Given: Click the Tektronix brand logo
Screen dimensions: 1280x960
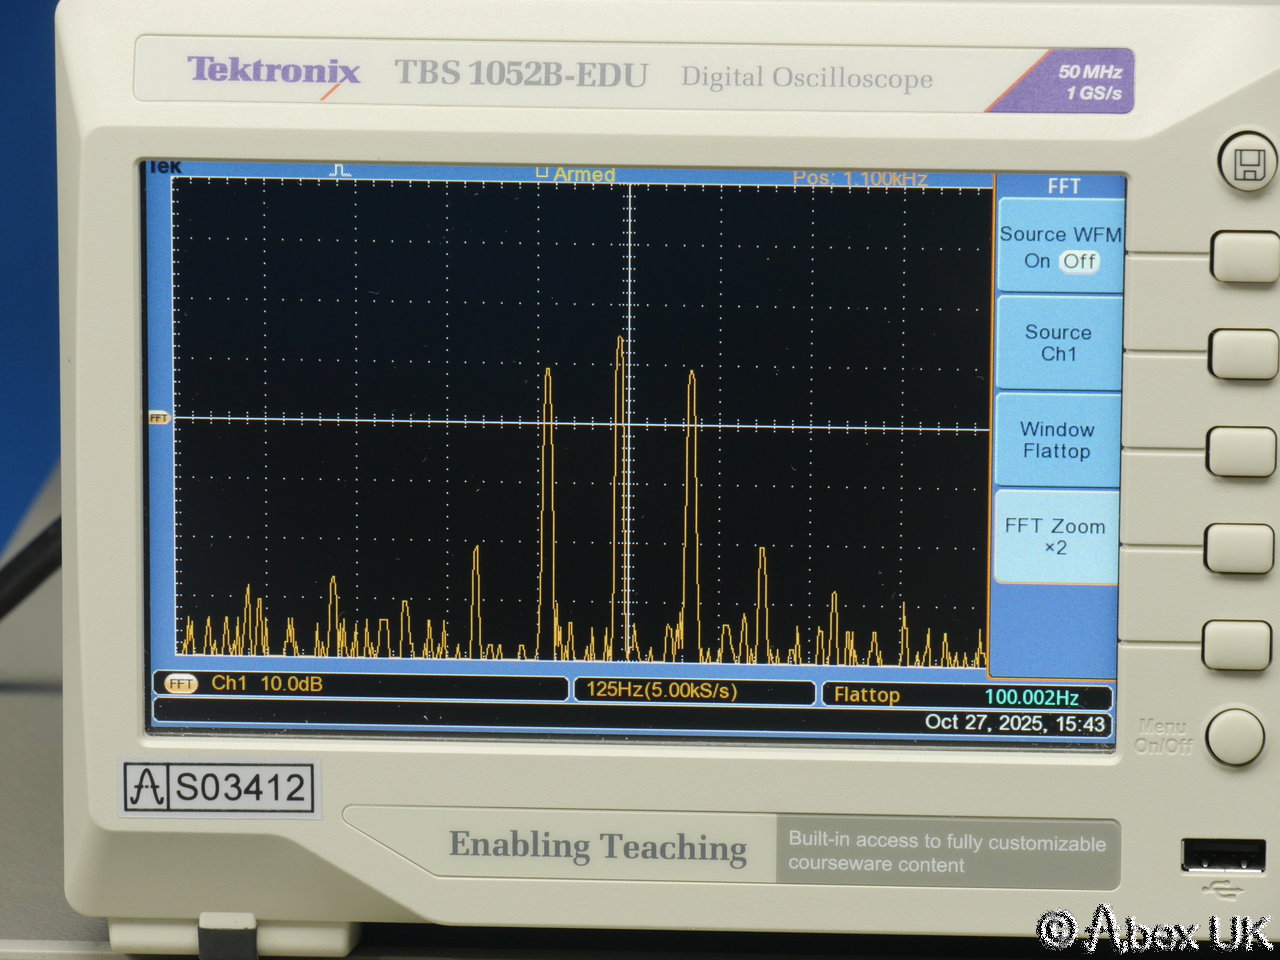Looking at the screenshot, I should (273, 71).
